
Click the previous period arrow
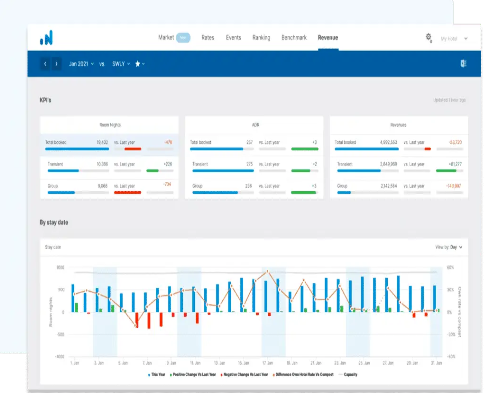pyautogui.click(x=45, y=64)
